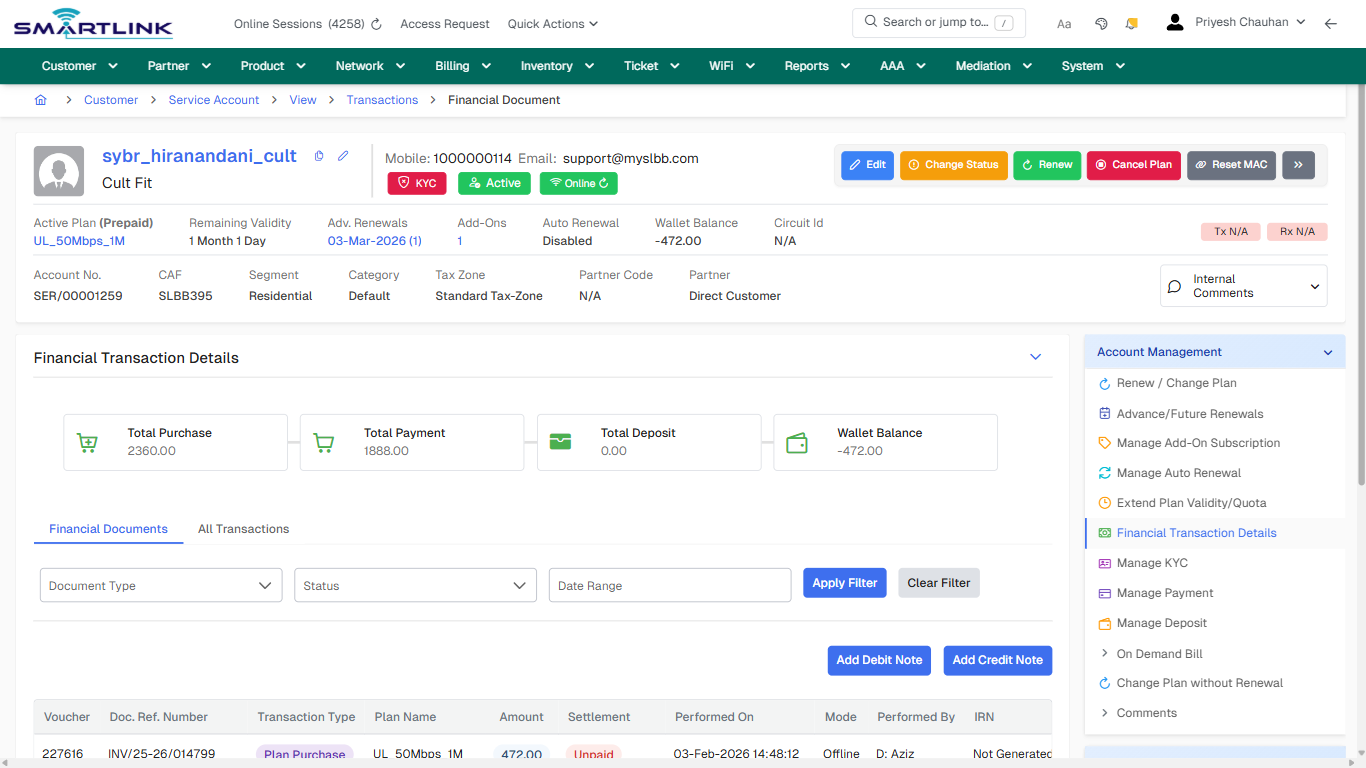Click the theme palette icon
This screenshot has width=1366, height=768.
(x=1101, y=22)
